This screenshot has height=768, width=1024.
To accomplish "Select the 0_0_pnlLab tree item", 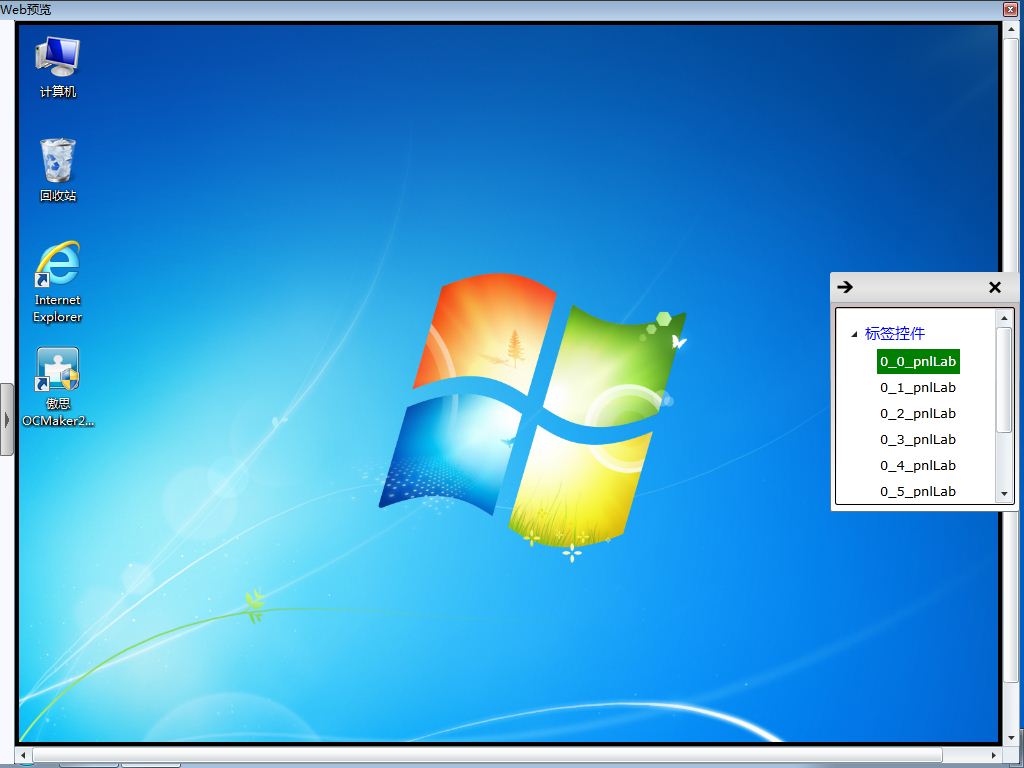I will coord(918,361).
